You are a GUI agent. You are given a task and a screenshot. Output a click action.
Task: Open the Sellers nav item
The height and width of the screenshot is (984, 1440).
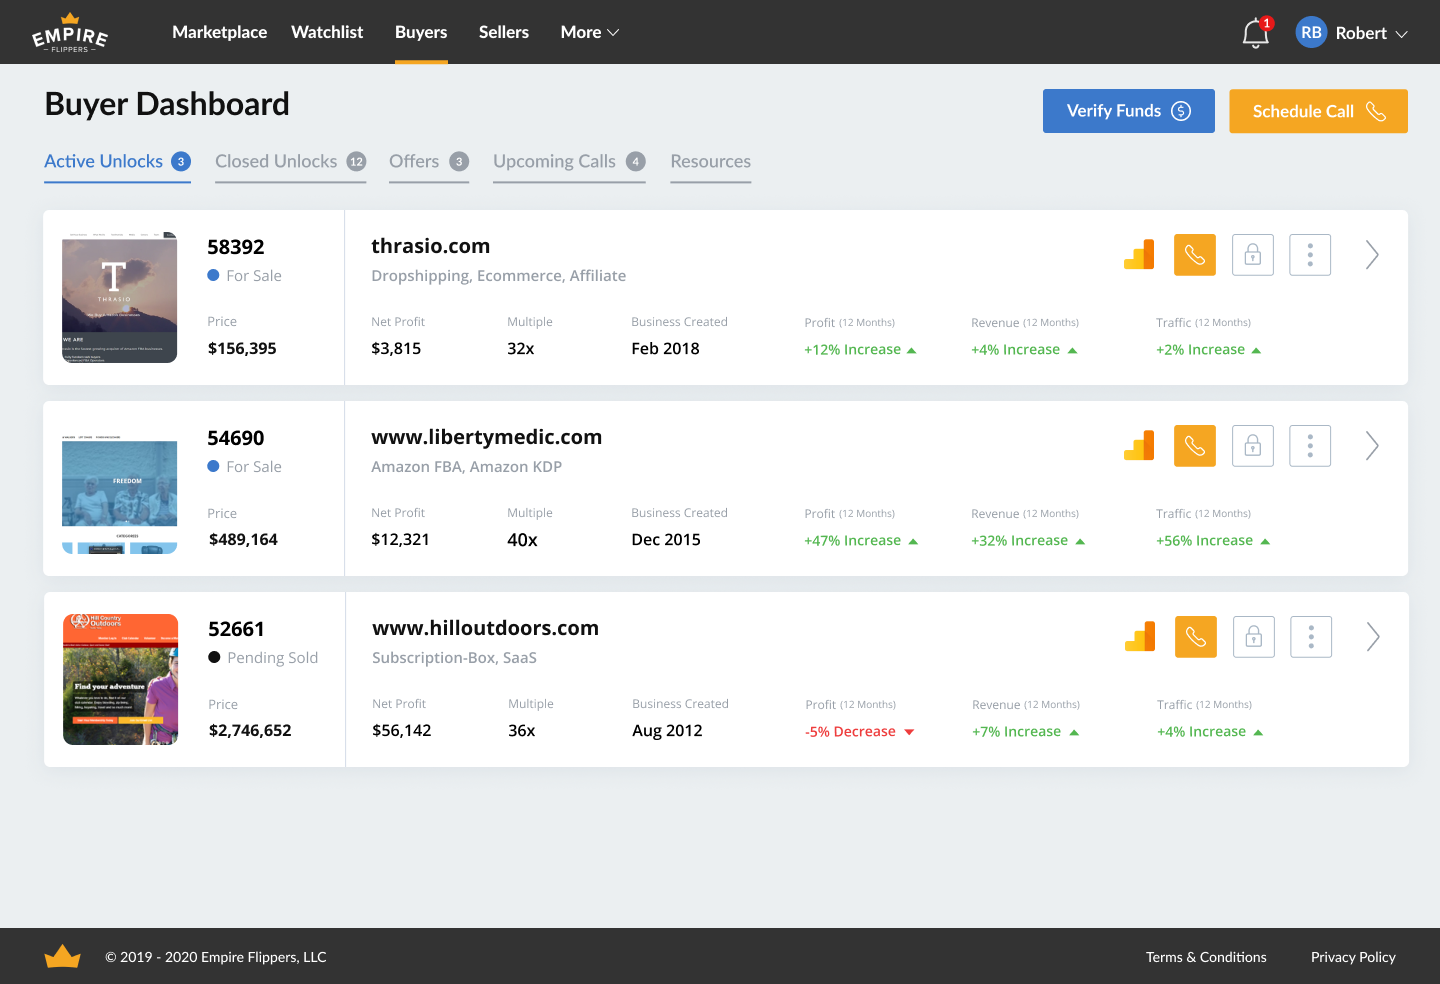504,33
